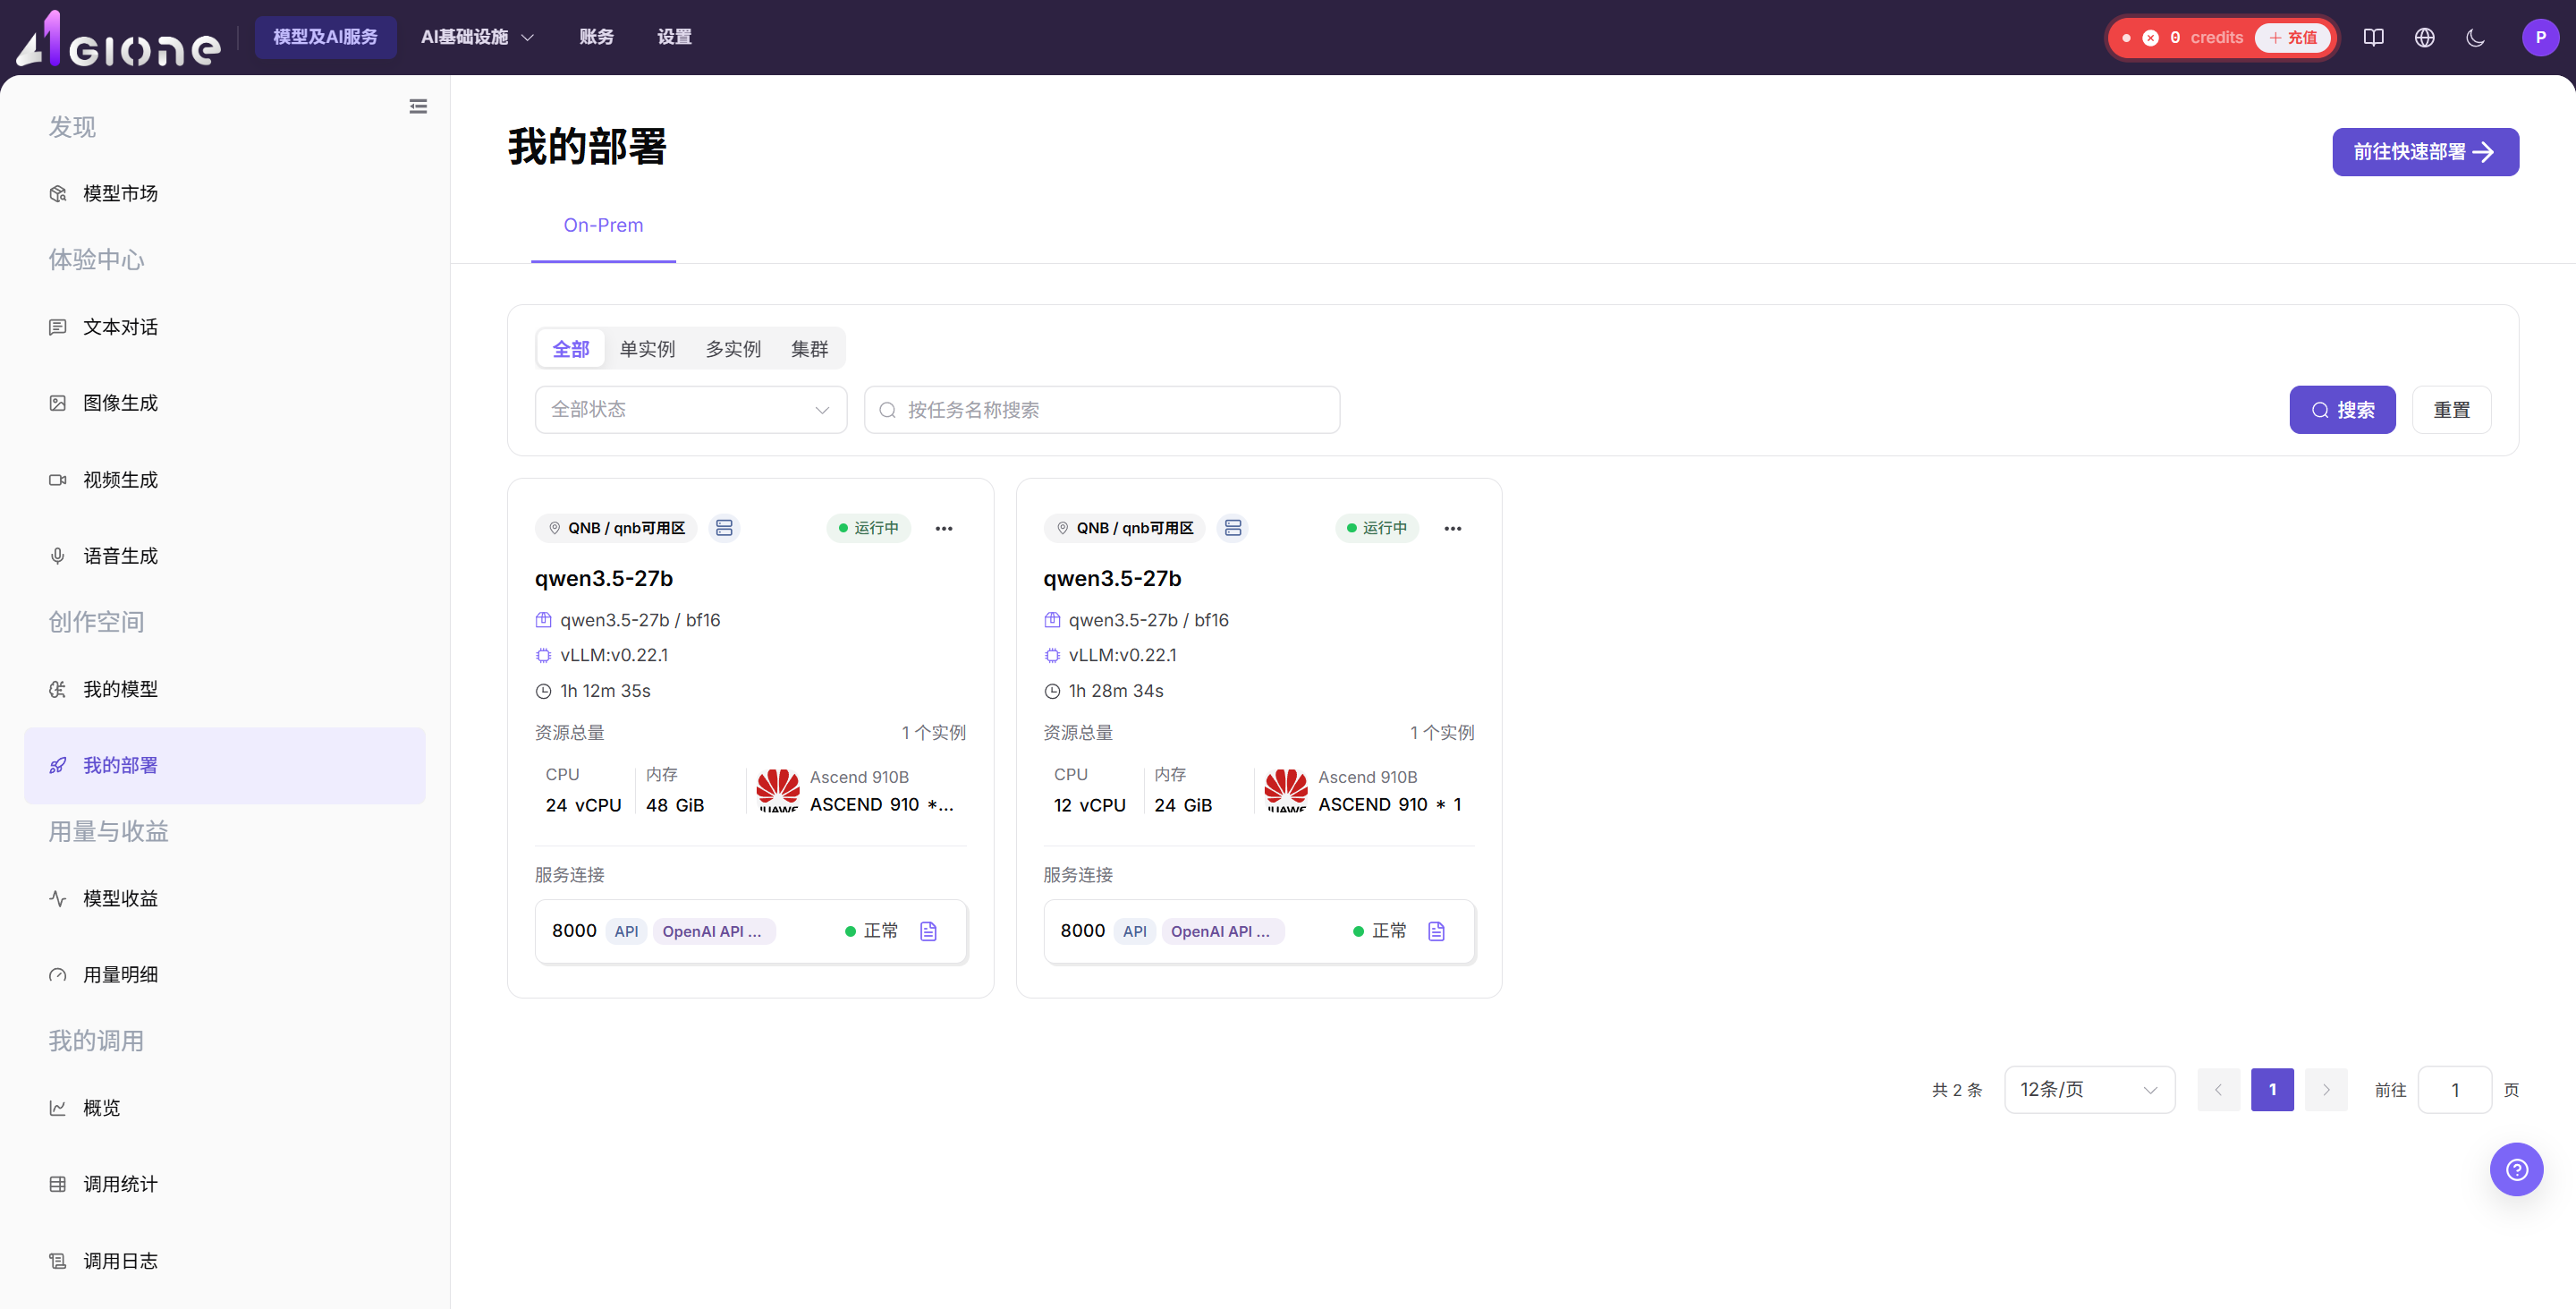Click Huawei logo on second card
The width and height of the screenshot is (2576, 1309).
tap(1286, 791)
